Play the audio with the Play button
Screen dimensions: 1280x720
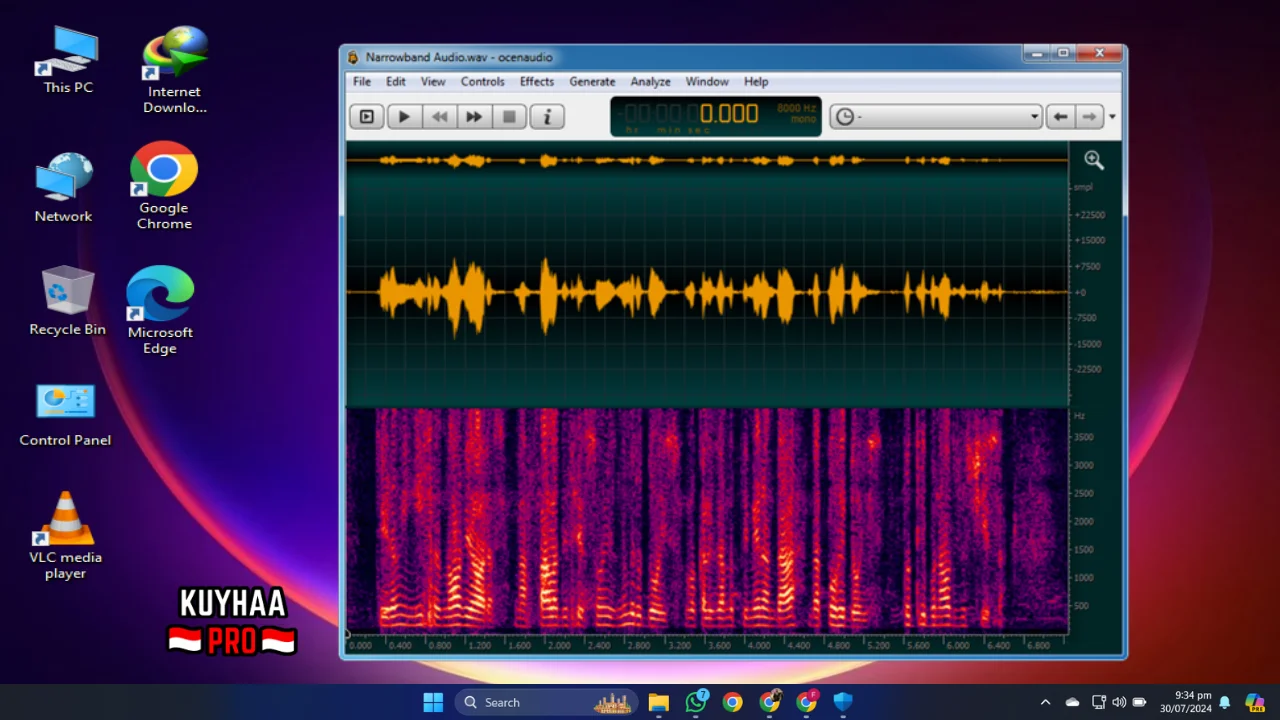click(404, 117)
